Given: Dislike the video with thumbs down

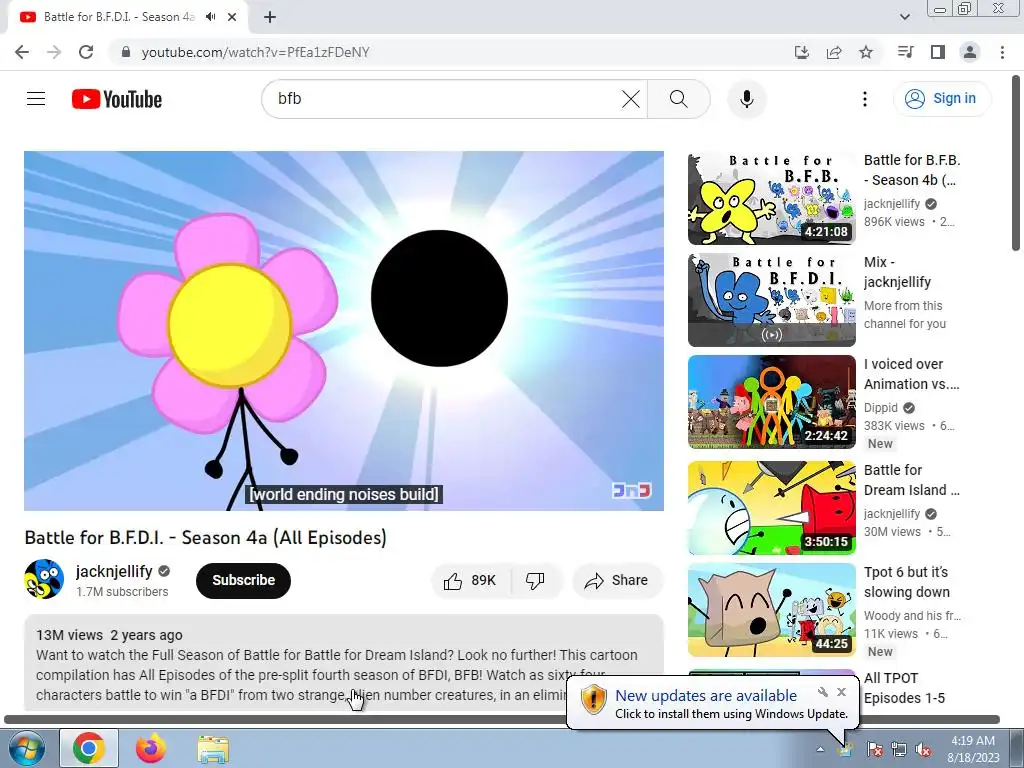Looking at the screenshot, I should pos(535,580).
